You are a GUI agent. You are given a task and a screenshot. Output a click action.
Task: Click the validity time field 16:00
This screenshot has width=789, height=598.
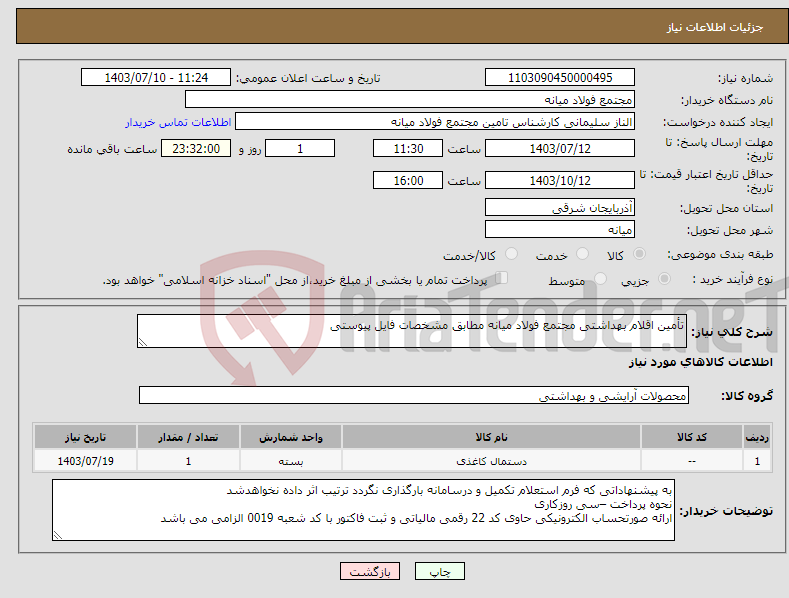pyautogui.click(x=408, y=180)
